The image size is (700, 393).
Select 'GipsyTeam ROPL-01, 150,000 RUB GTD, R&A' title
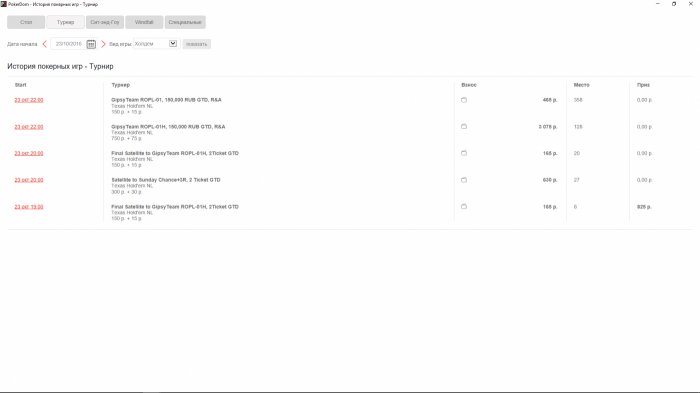coord(166,100)
